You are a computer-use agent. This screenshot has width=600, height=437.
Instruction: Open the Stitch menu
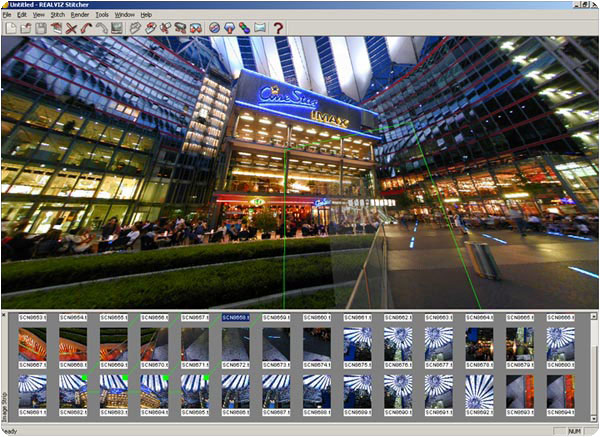coord(58,15)
